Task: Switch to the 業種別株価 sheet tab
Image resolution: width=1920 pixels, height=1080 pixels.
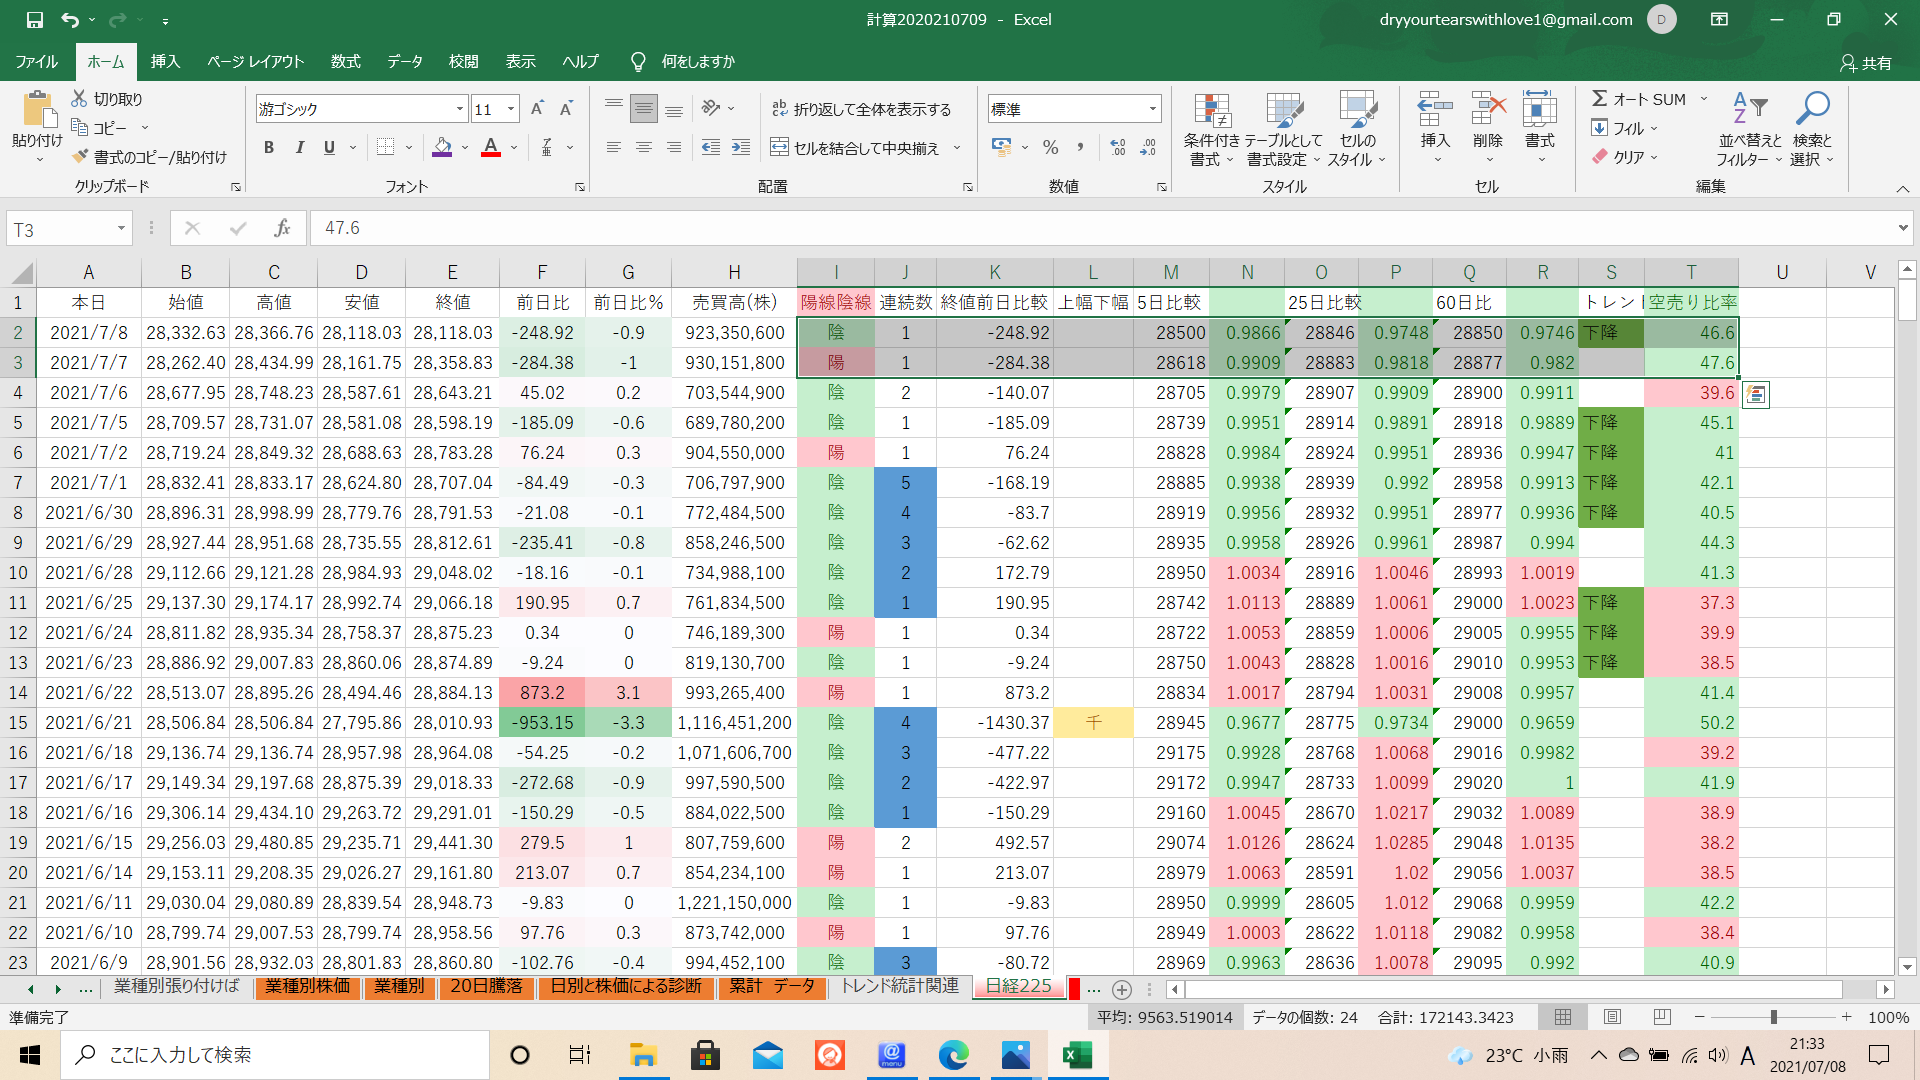Action: point(307,987)
